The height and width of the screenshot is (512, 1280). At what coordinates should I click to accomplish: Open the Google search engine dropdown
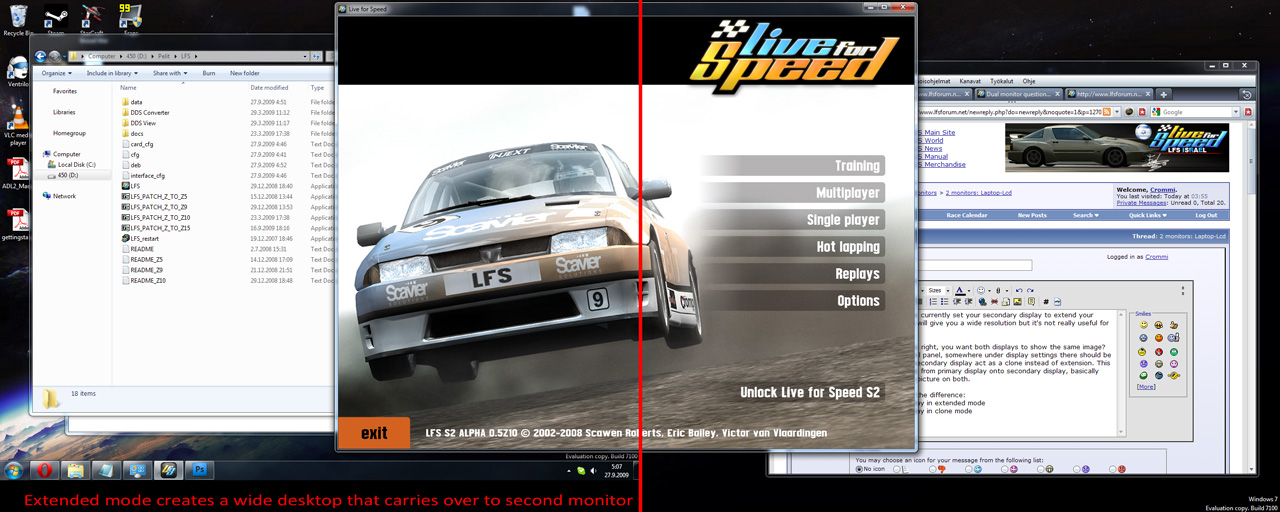(x=1235, y=112)
